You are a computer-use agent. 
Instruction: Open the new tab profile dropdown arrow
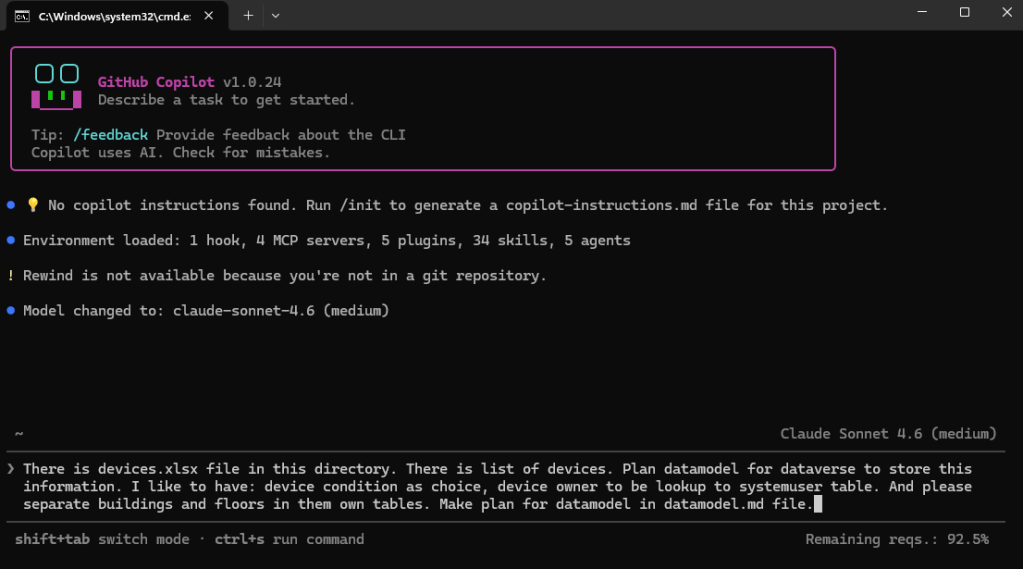click(275, 15)
